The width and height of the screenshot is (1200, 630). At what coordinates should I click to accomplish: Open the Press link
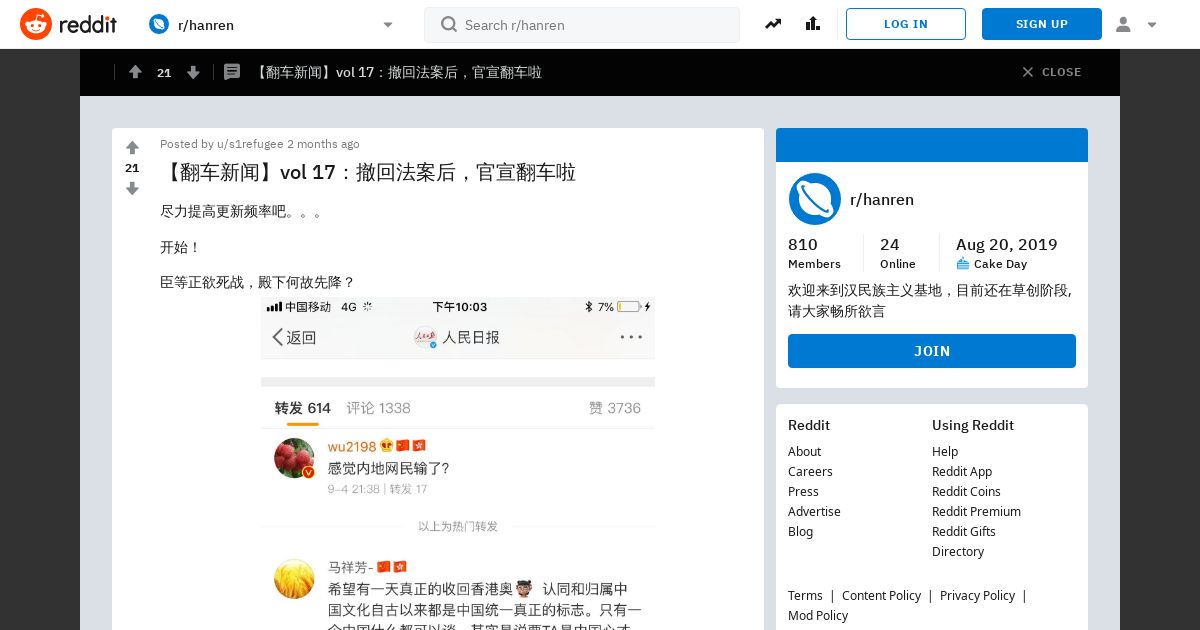point(803,491)
